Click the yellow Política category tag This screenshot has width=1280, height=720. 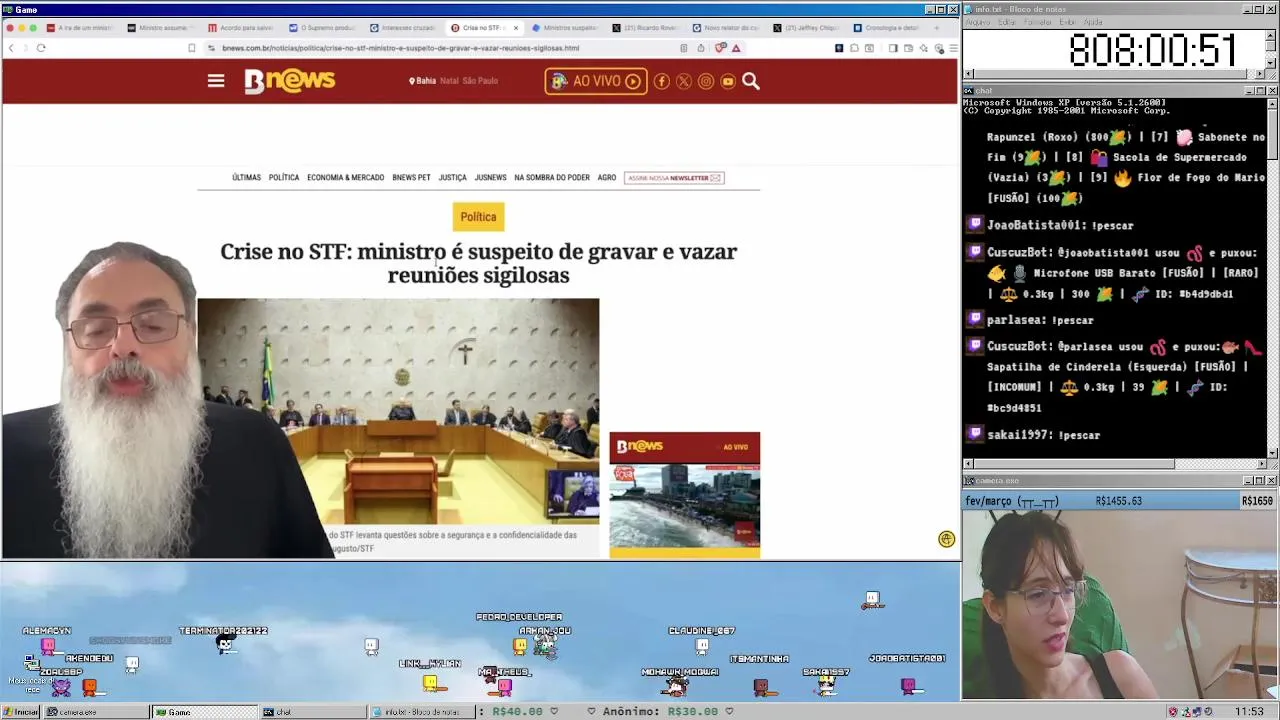tap(478, 217)
